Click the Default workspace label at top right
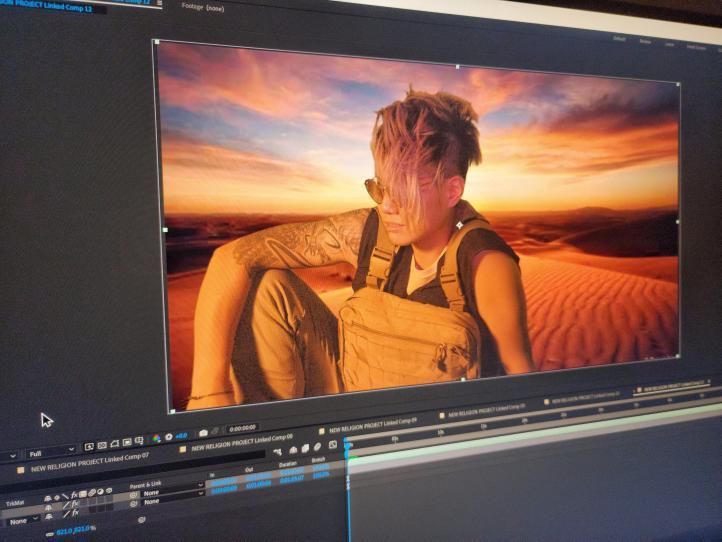 (x=617, y=40)
